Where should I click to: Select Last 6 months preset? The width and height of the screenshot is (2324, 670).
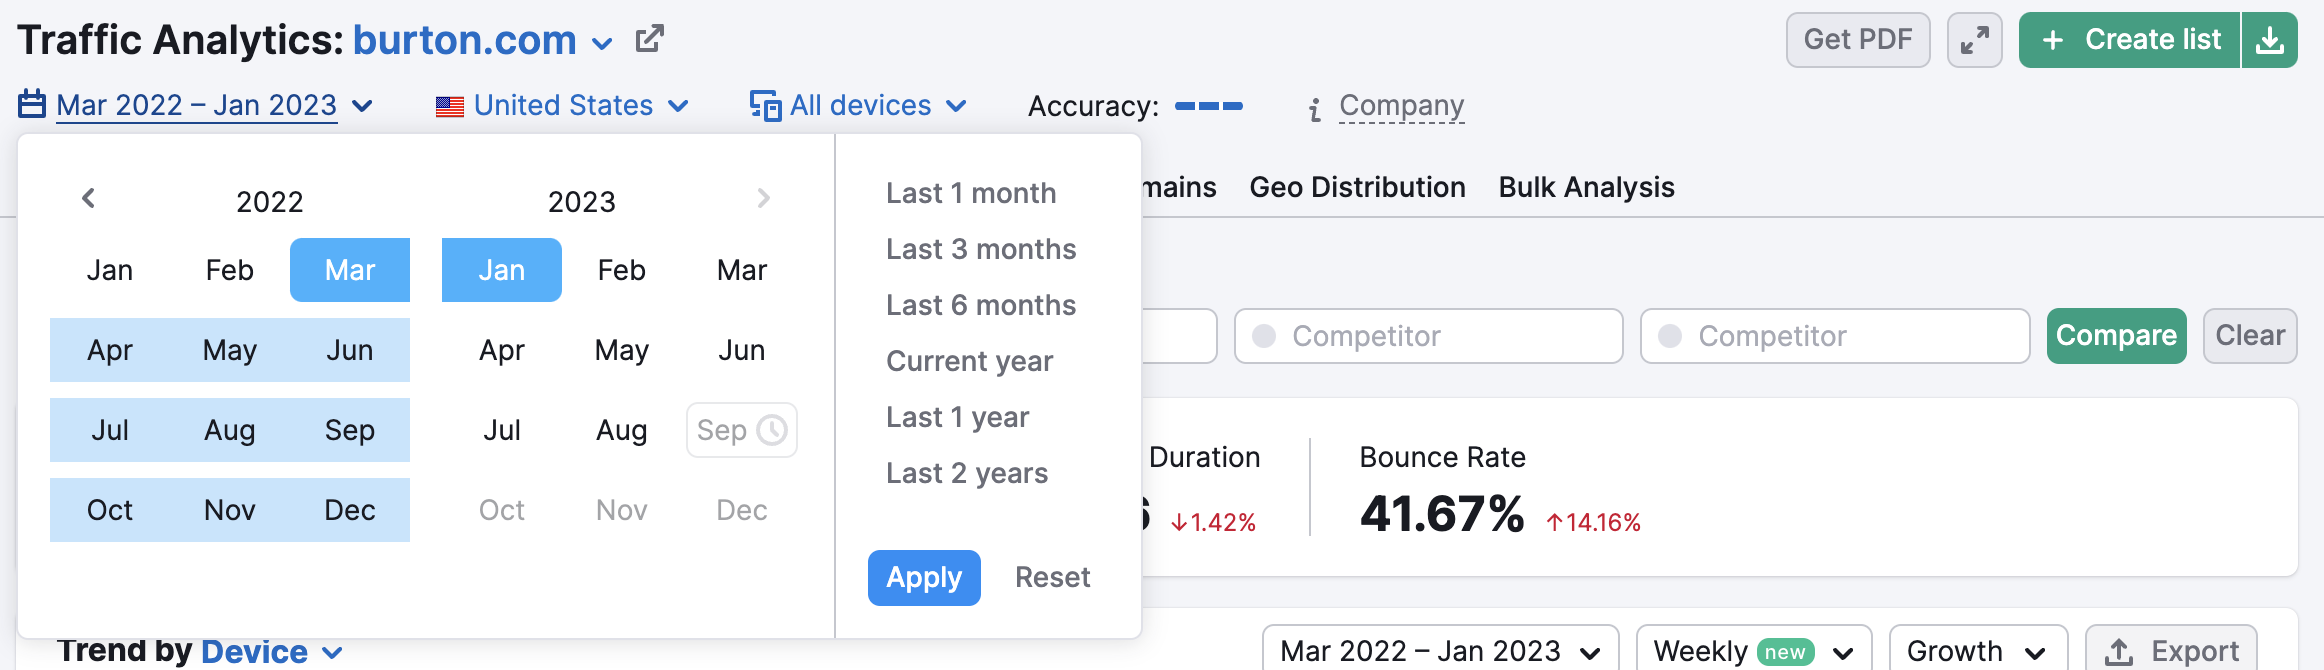point(981,305)
